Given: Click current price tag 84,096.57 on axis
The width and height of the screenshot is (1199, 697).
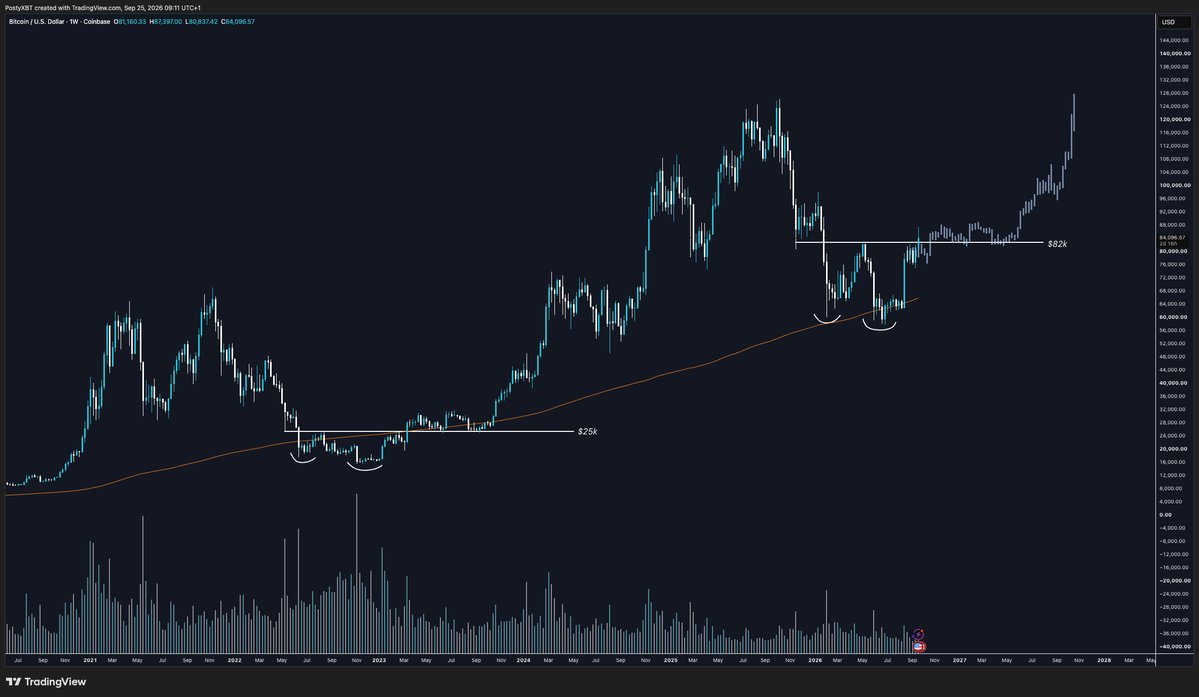Looking at the screenshot, I should tap(1172, 238).
